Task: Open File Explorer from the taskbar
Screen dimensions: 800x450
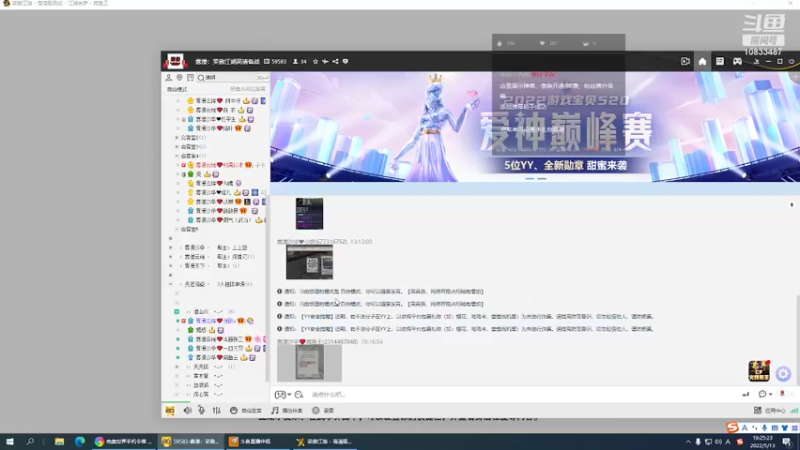Action: (x=59, y=441)
